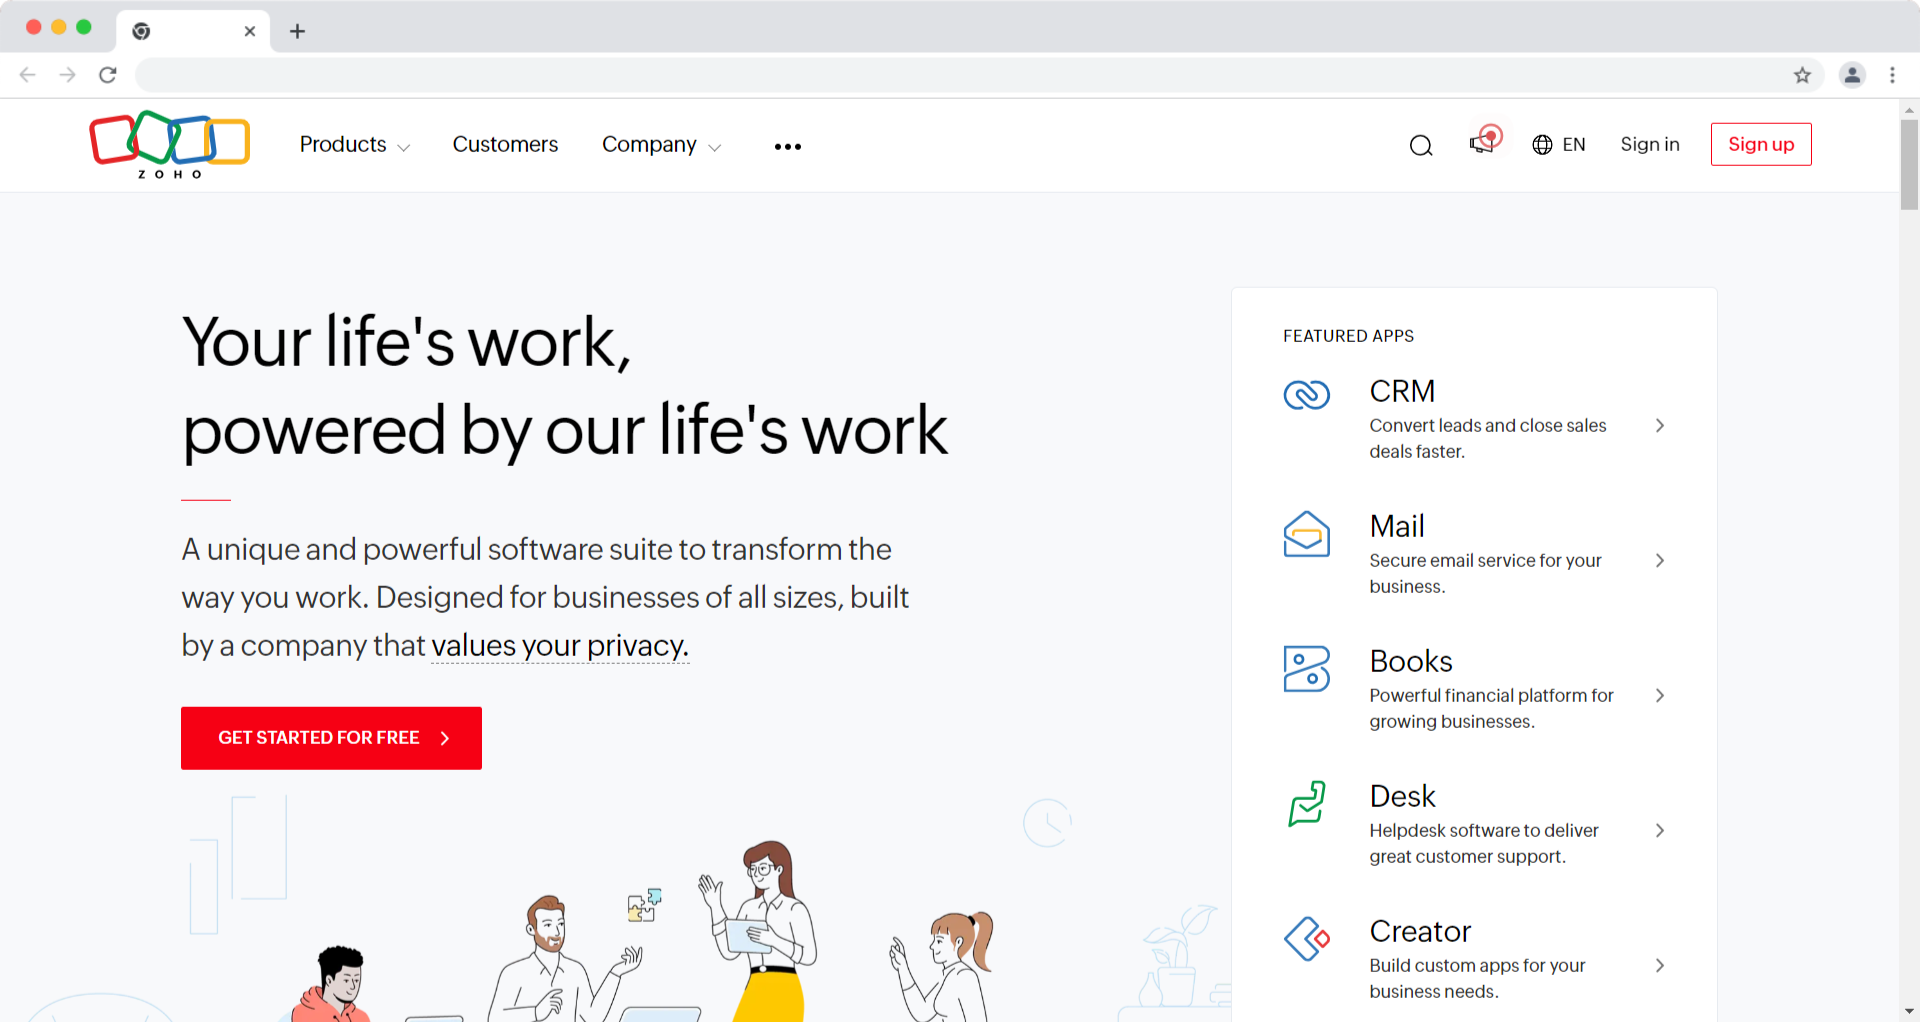Image resolution: width=1920 pixels, height=1022 pixels.
Task: Open the Chrome three-dot menu
Action: tap(1892, 75)
